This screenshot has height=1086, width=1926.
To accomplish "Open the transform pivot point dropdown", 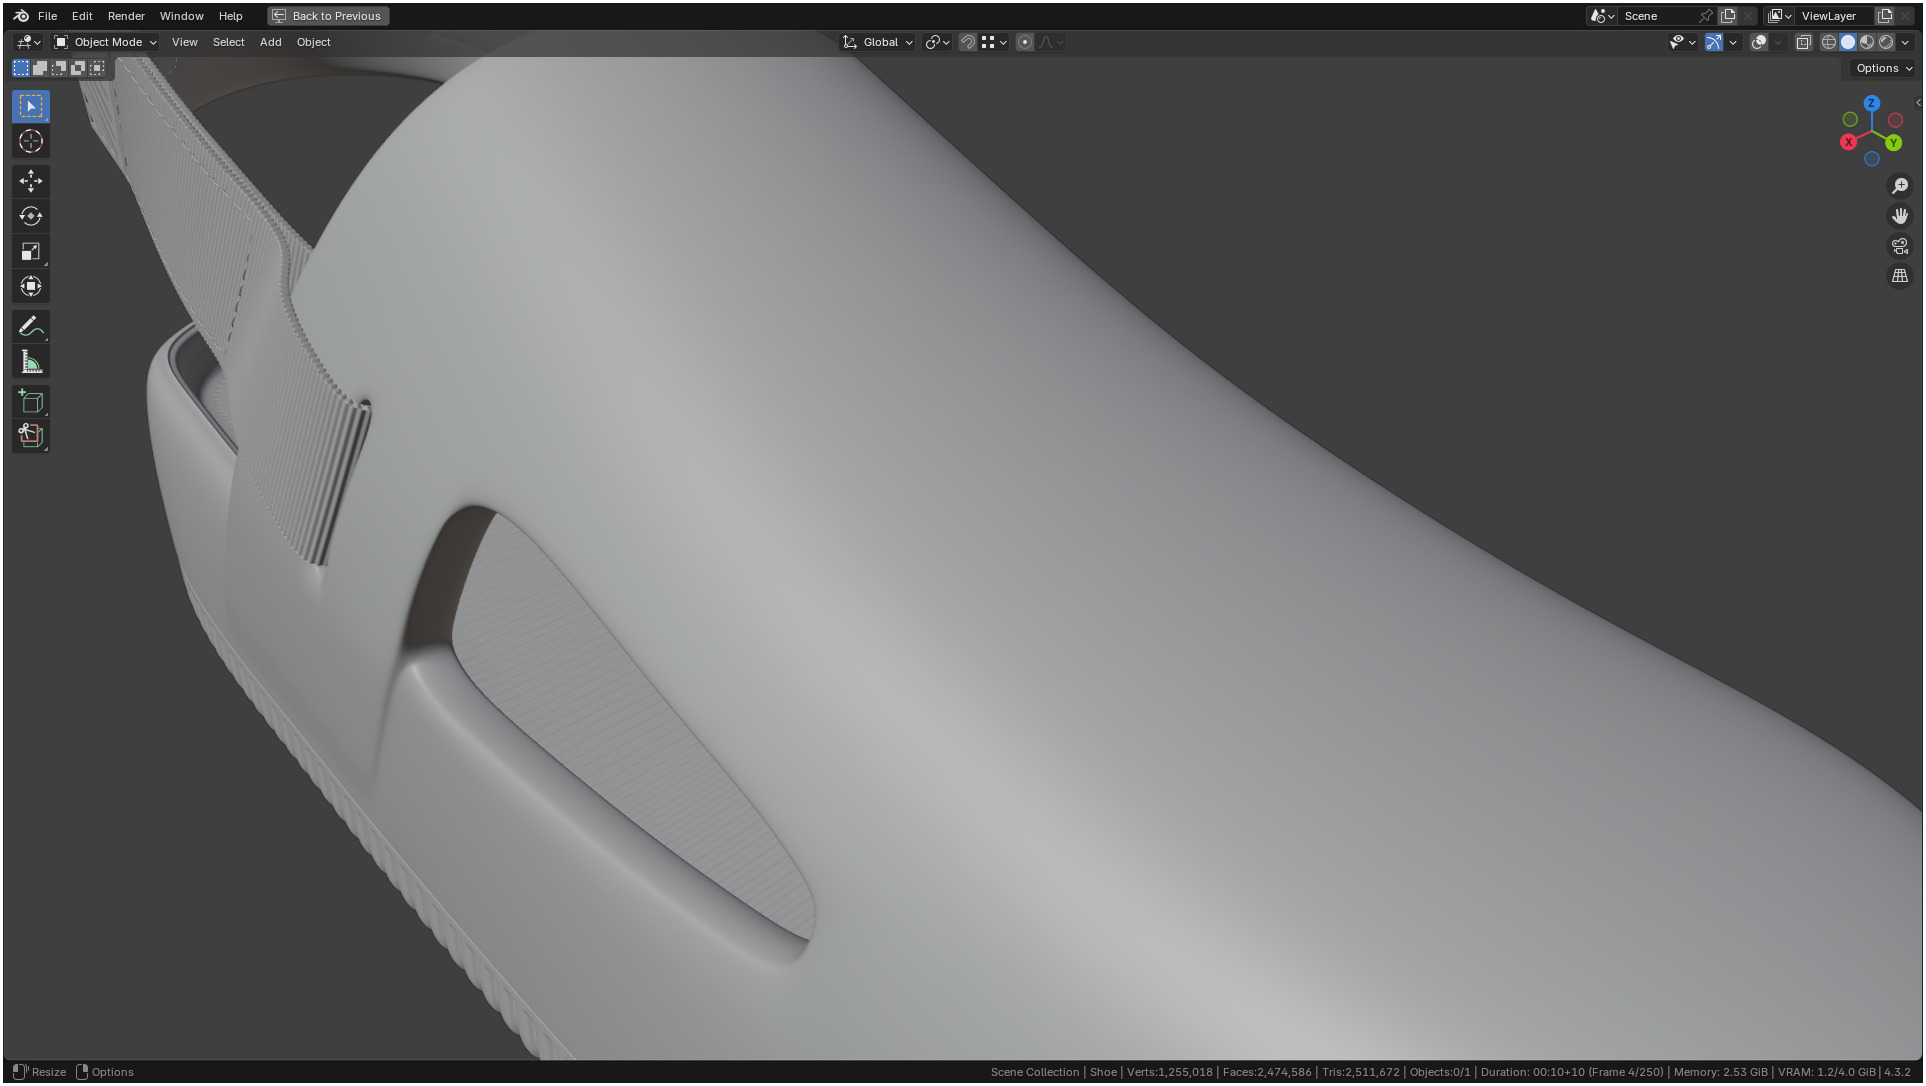I will (937, 42).
